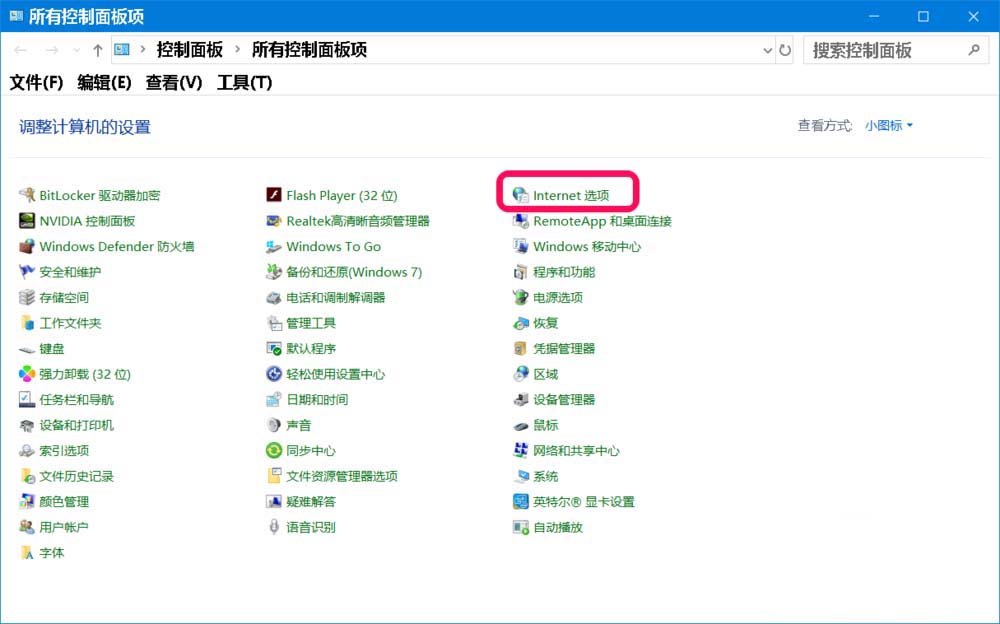Click the 电话和调制解调器 icon
This screenshot has width=1000, height=624.
point(274,297)
